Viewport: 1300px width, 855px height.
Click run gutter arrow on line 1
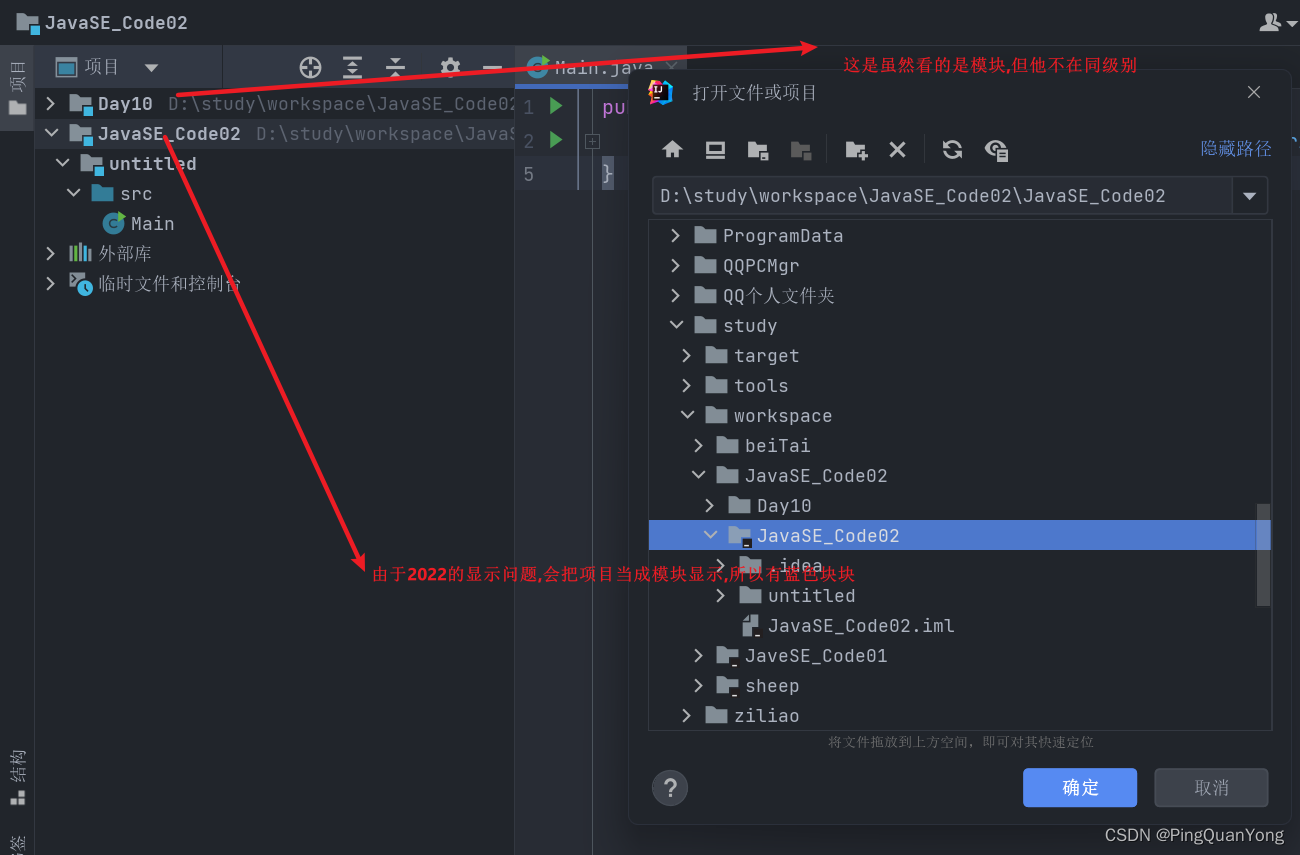[556, 106]
